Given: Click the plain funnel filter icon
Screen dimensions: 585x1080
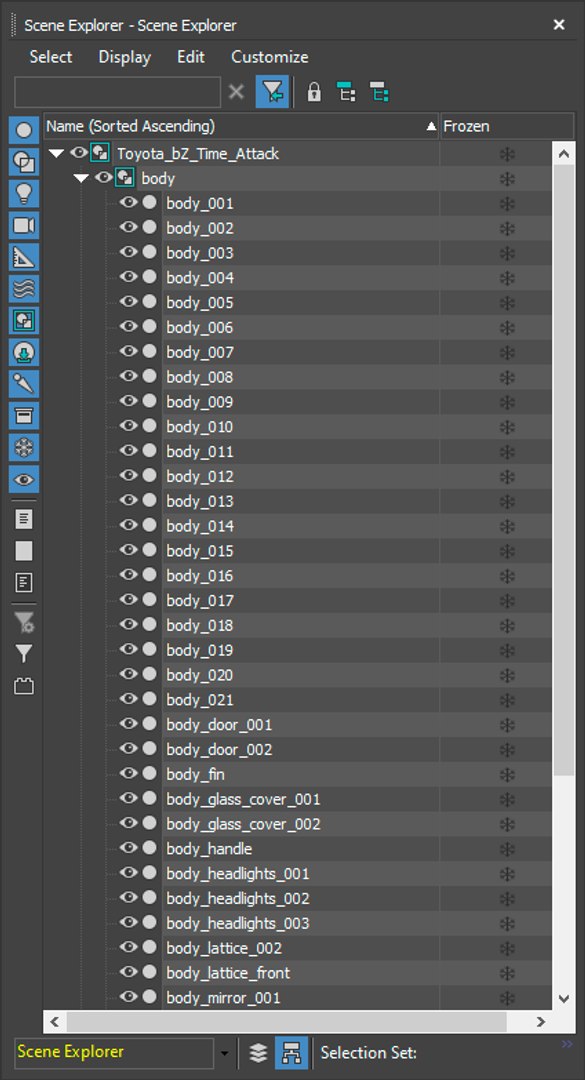Looking at the screenshot, I should point(24,654).
